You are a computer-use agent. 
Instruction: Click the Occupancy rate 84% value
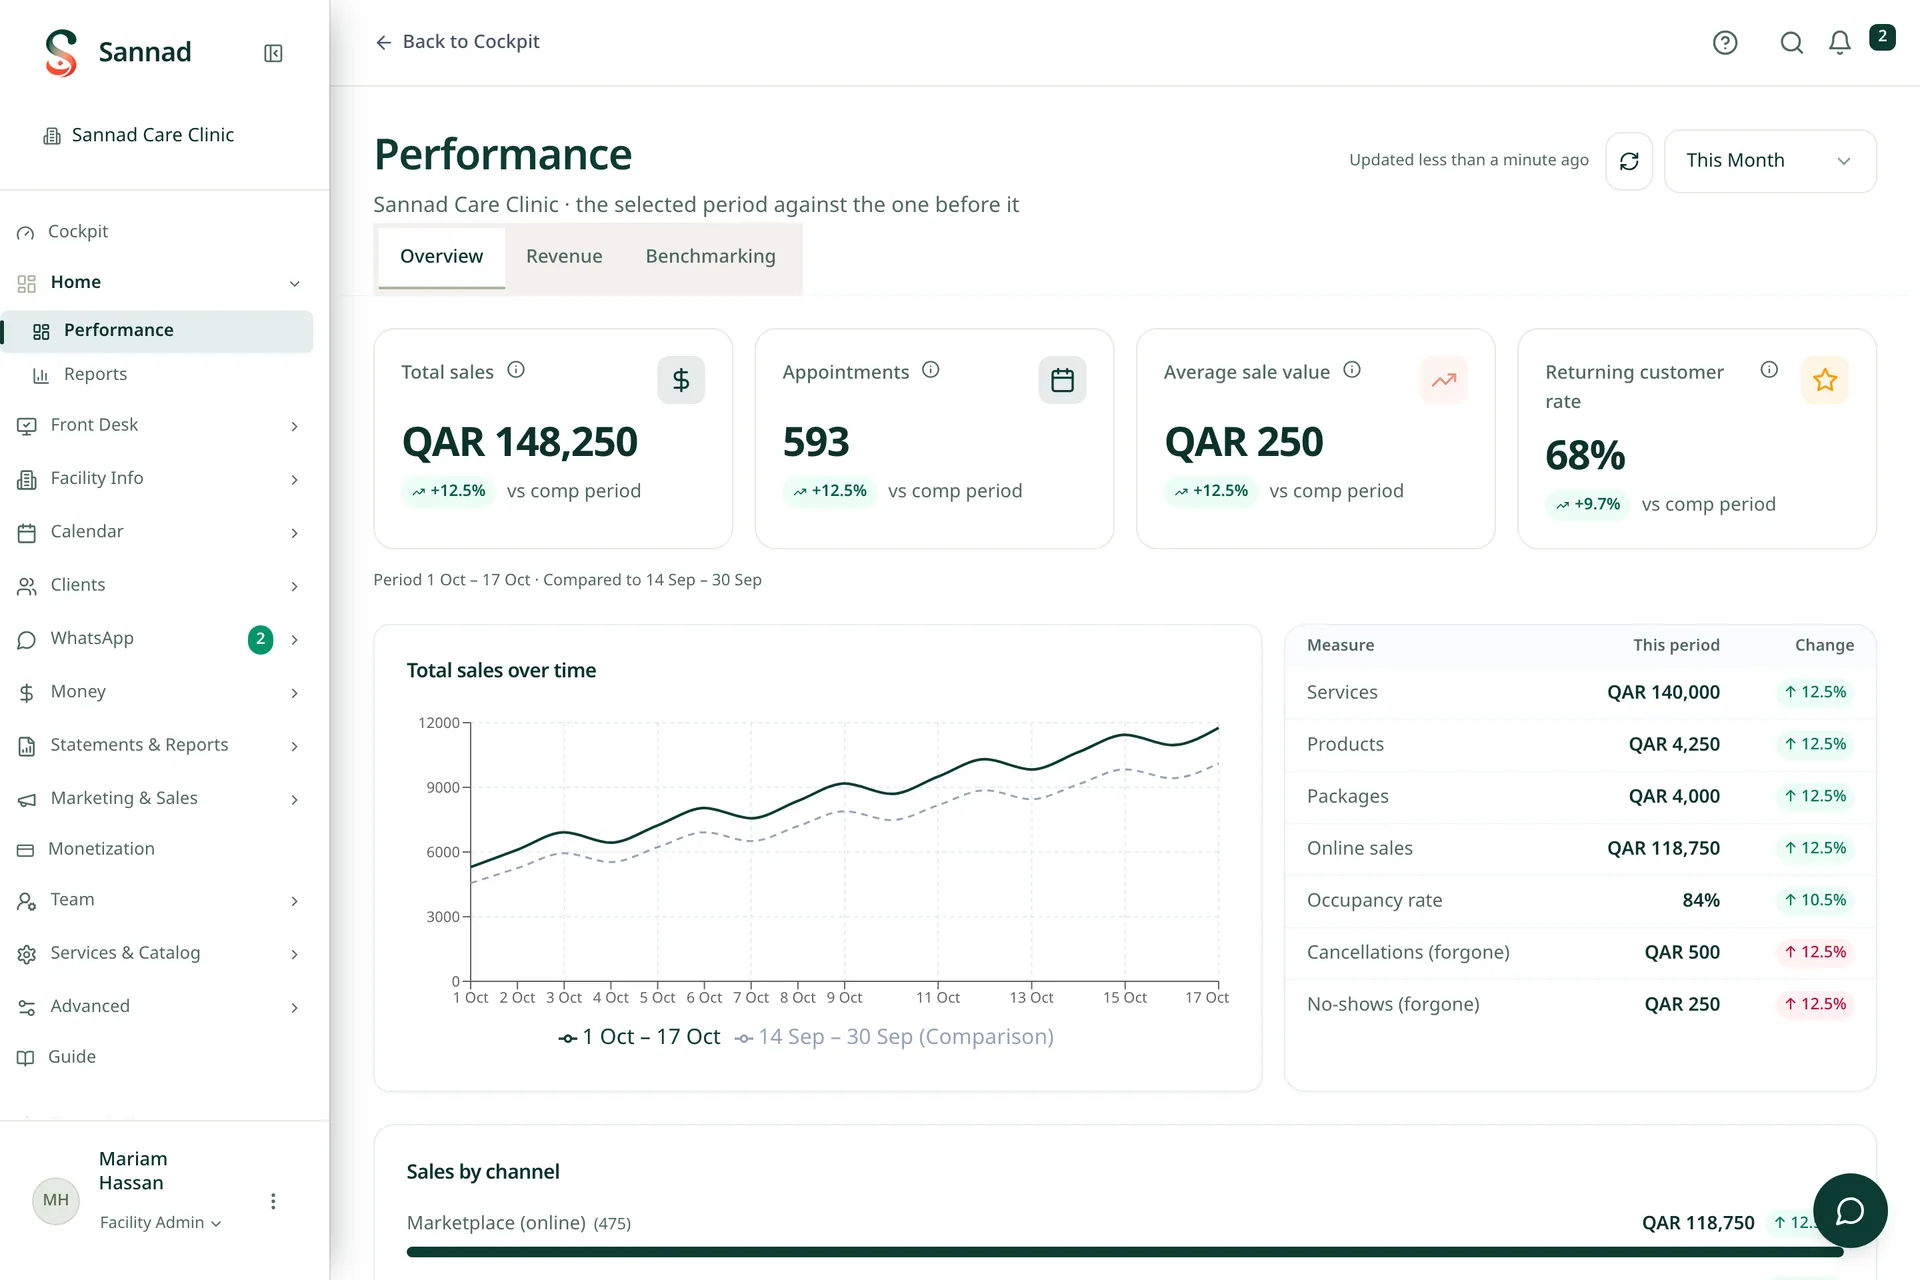[1701, 900]
